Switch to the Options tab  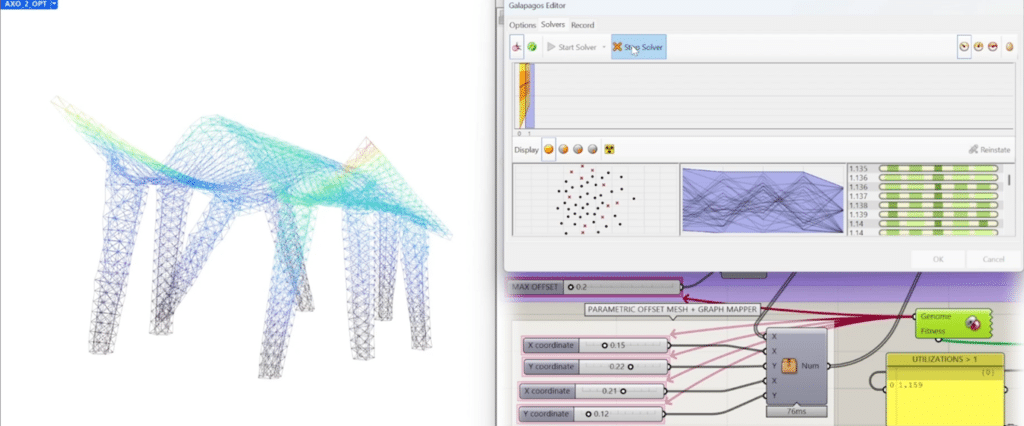[x=522, y=24]
